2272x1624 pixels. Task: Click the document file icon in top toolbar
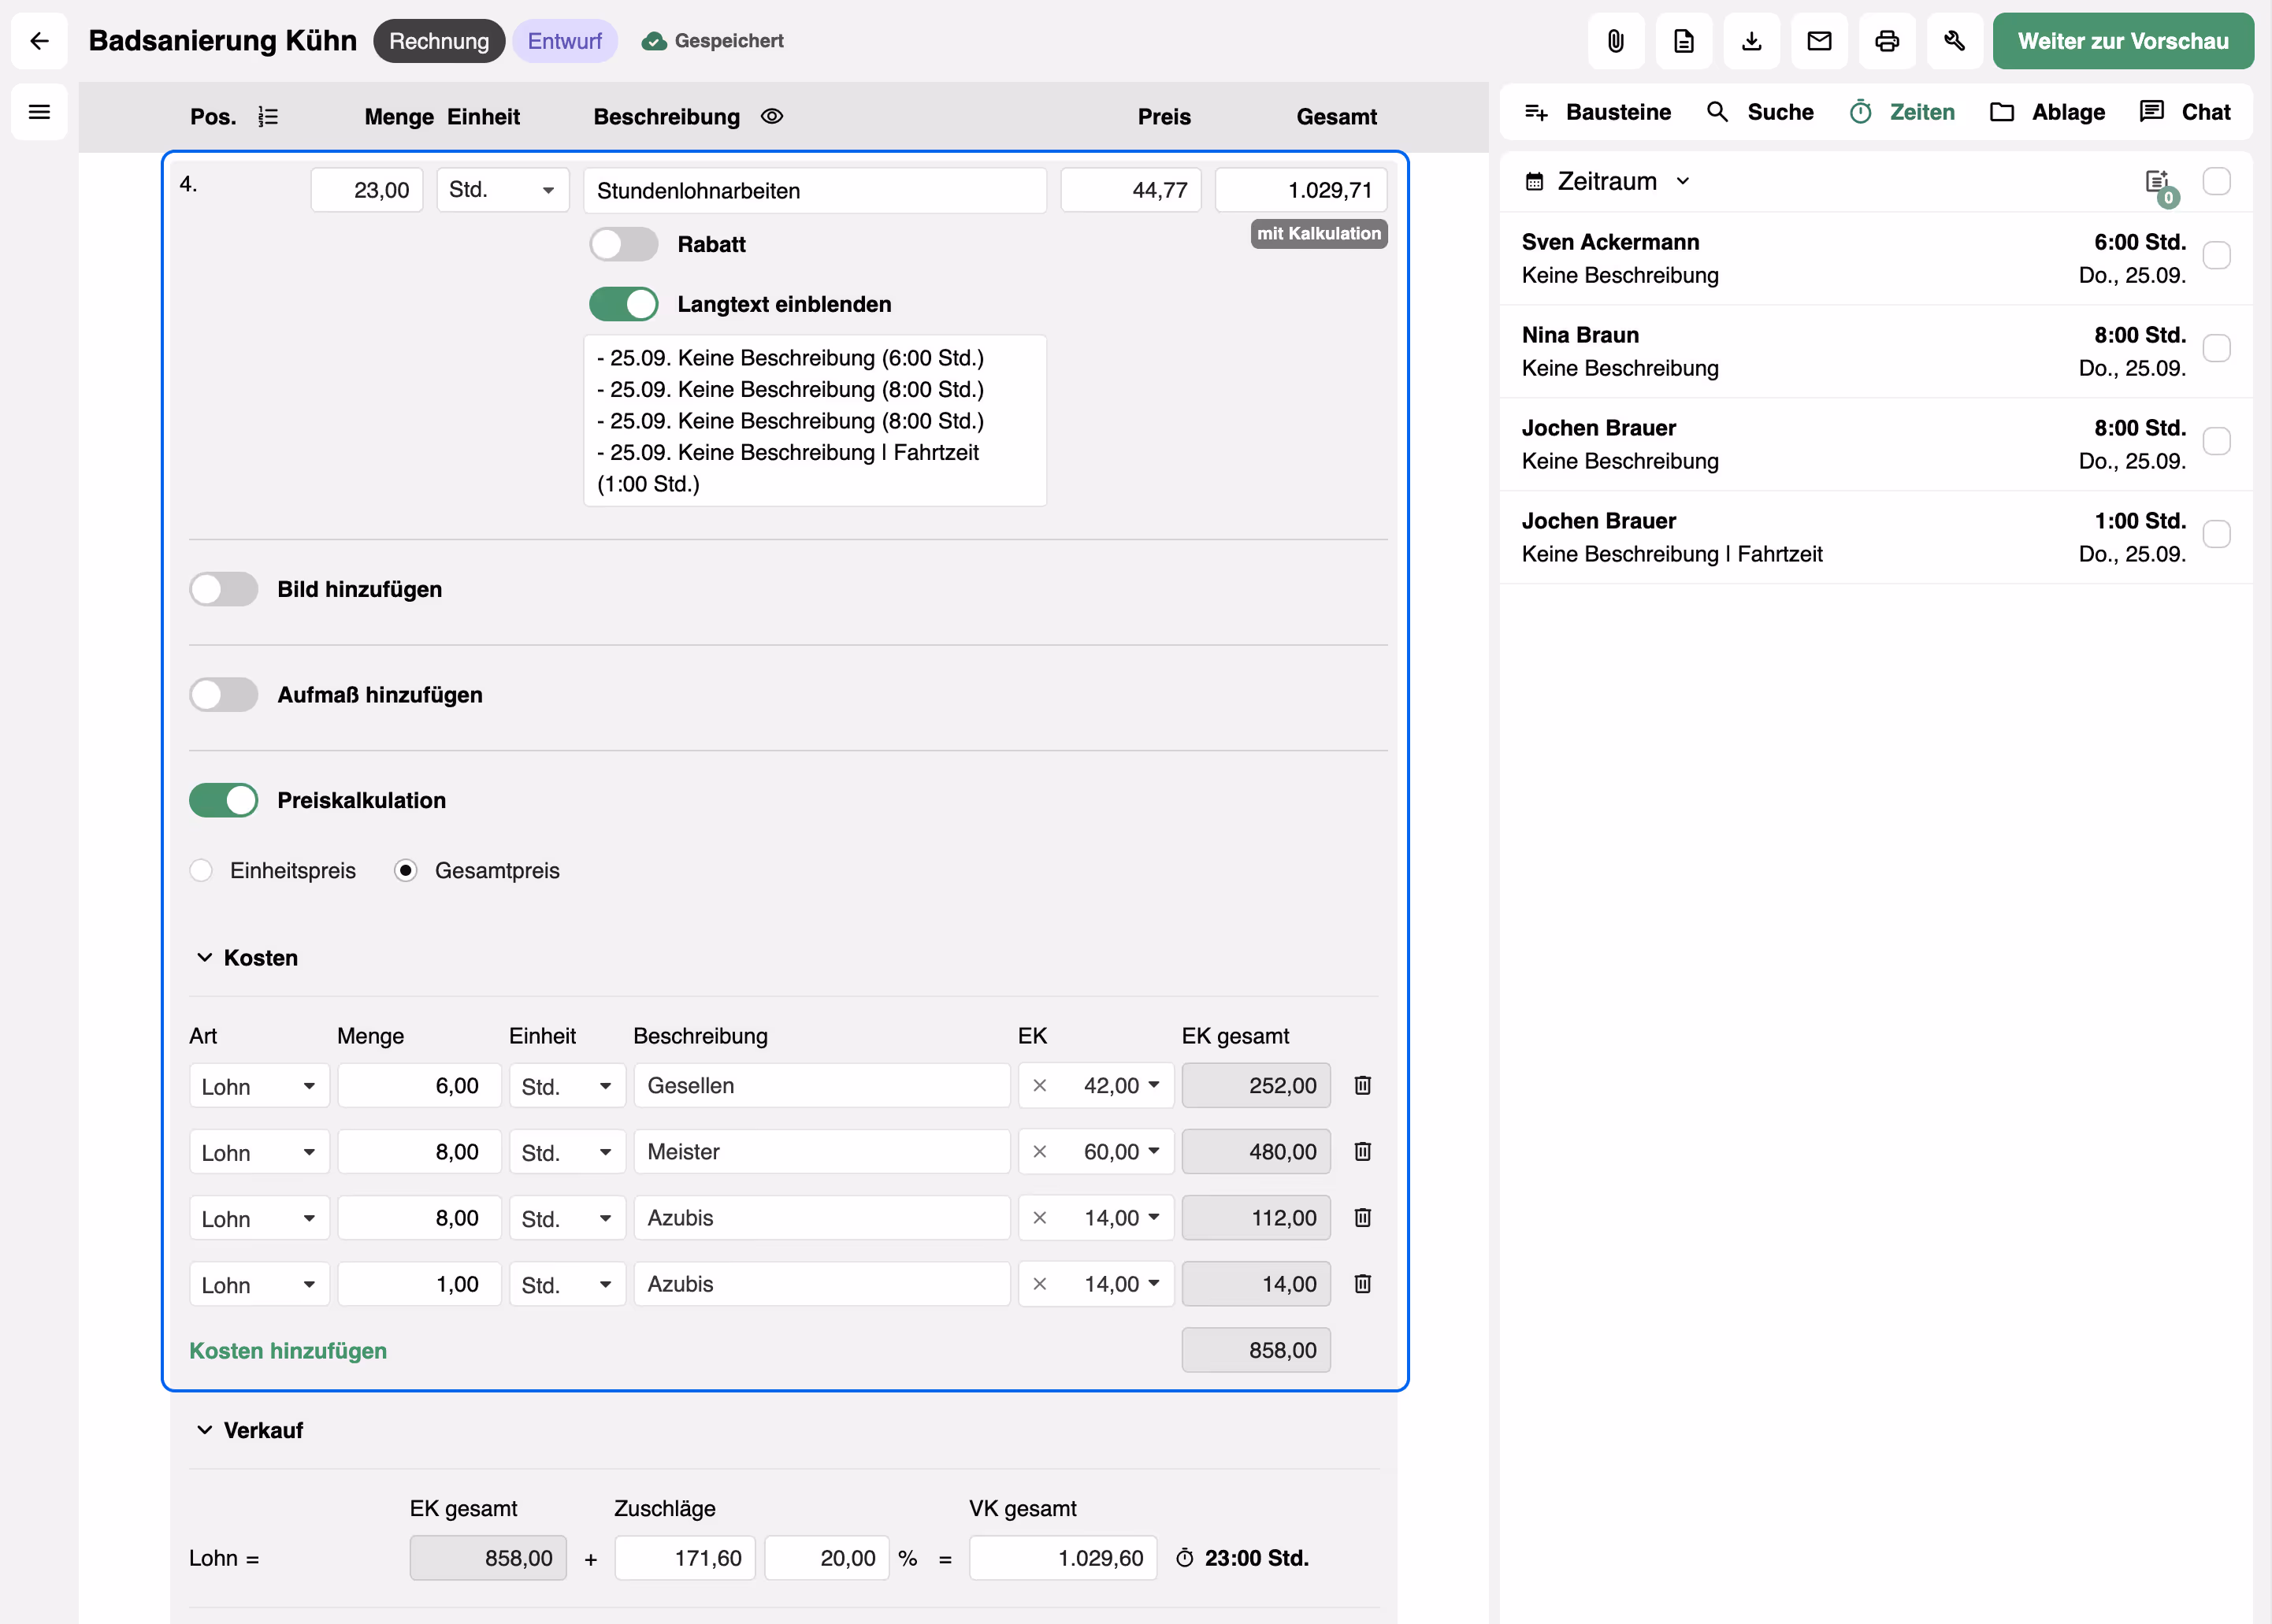point(1683,41)
